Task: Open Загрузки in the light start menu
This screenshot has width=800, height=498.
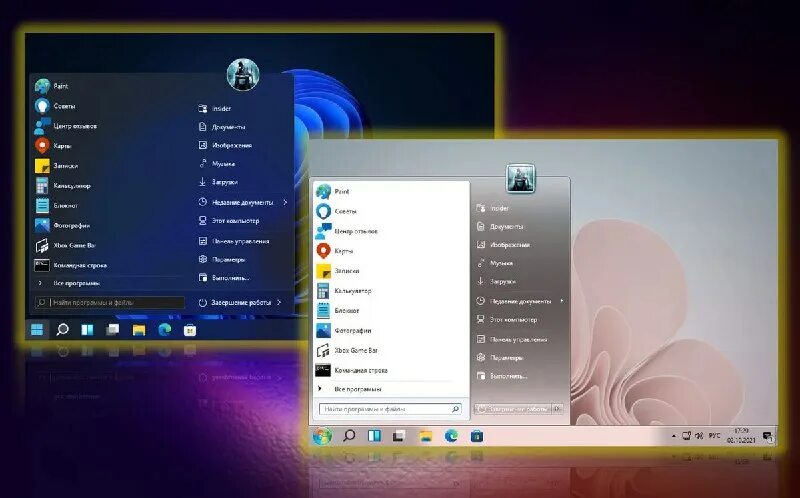Action: point(495,282)
